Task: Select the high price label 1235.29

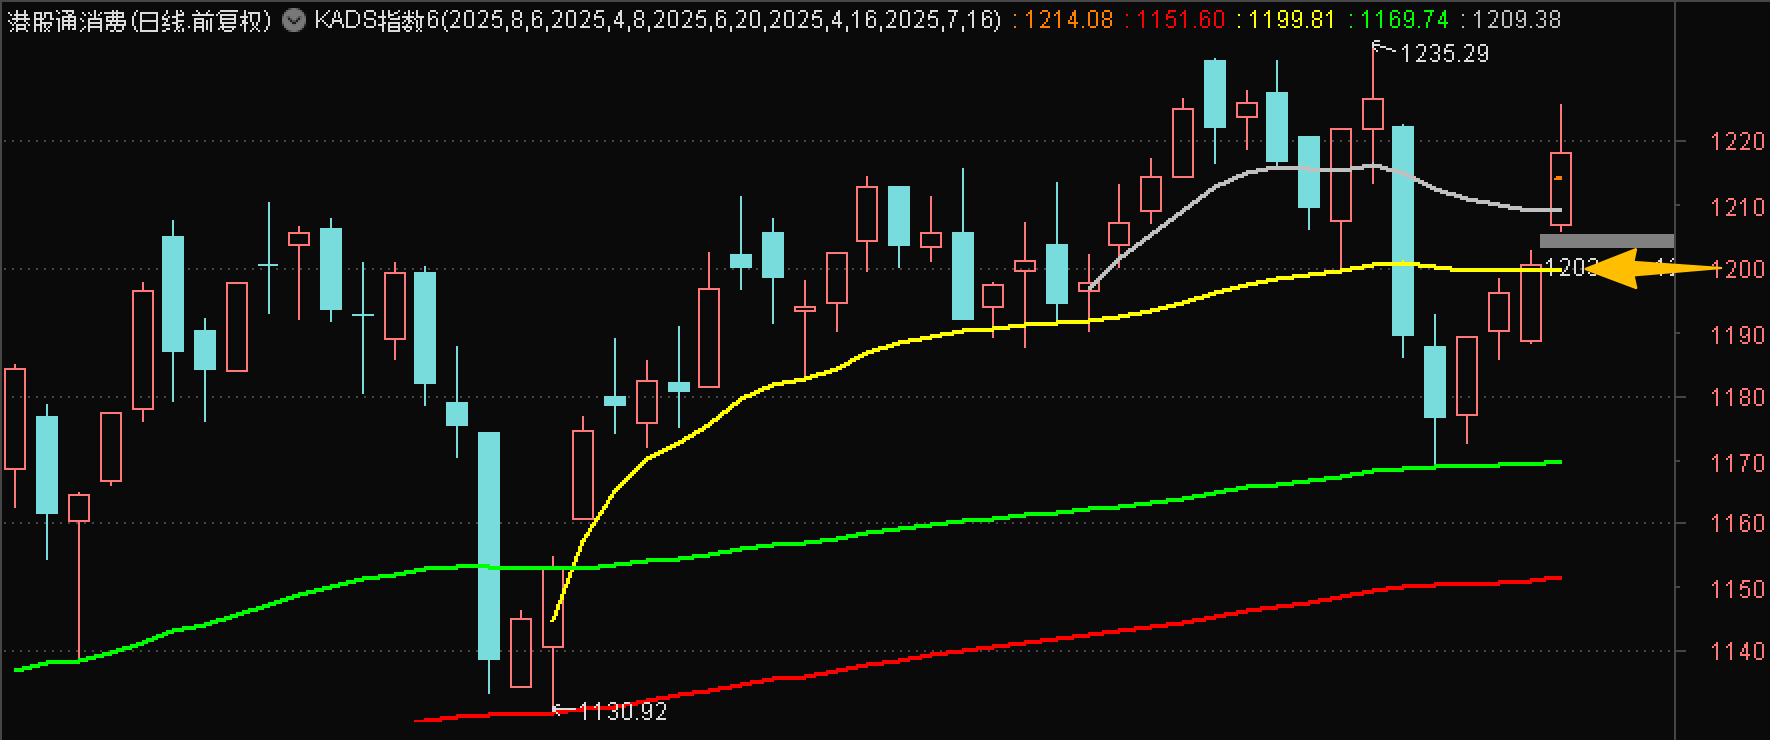Action: click(x=1444, y=54)
